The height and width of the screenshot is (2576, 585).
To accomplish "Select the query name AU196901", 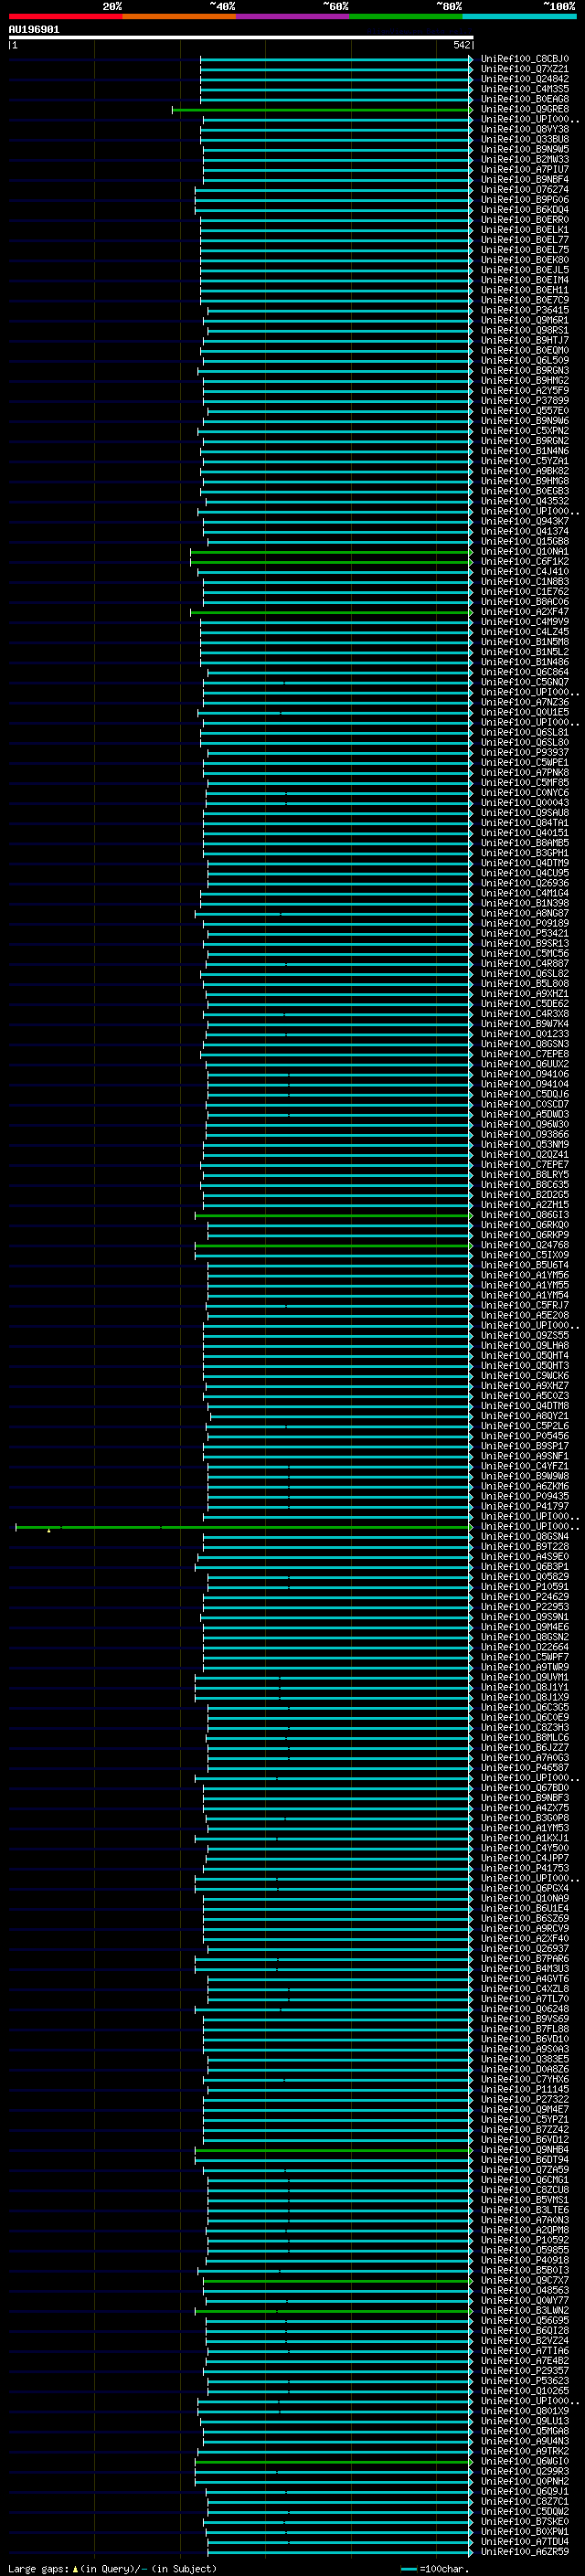I will click(x=34, y=30).
